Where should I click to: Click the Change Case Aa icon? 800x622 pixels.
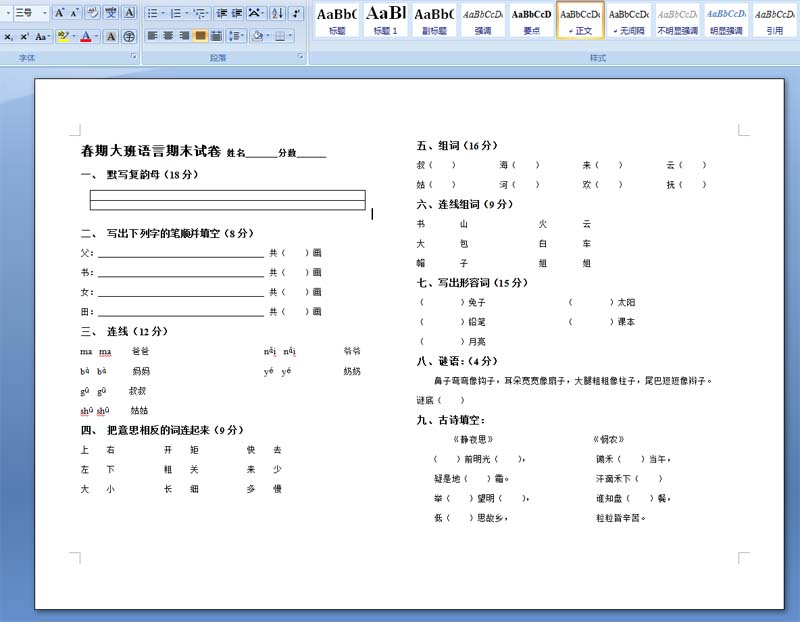40,36
